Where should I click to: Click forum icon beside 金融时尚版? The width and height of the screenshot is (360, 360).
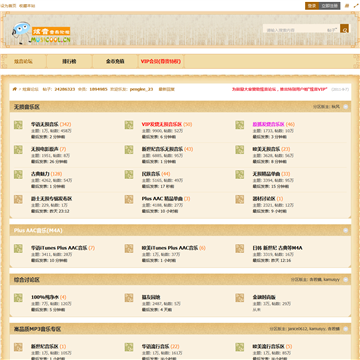click(x=239, y=298)
